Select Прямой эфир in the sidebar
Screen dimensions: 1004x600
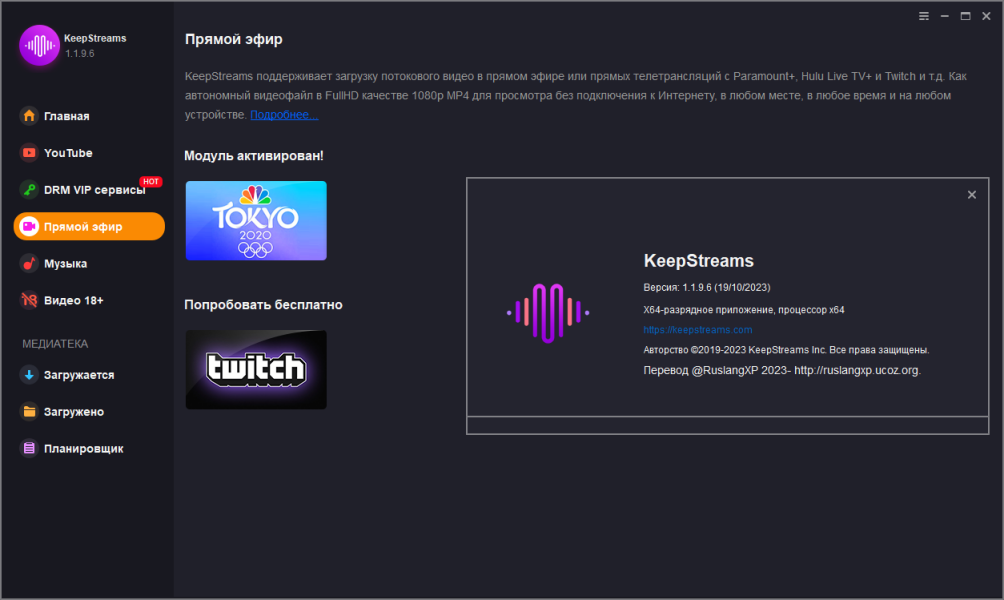89,227
